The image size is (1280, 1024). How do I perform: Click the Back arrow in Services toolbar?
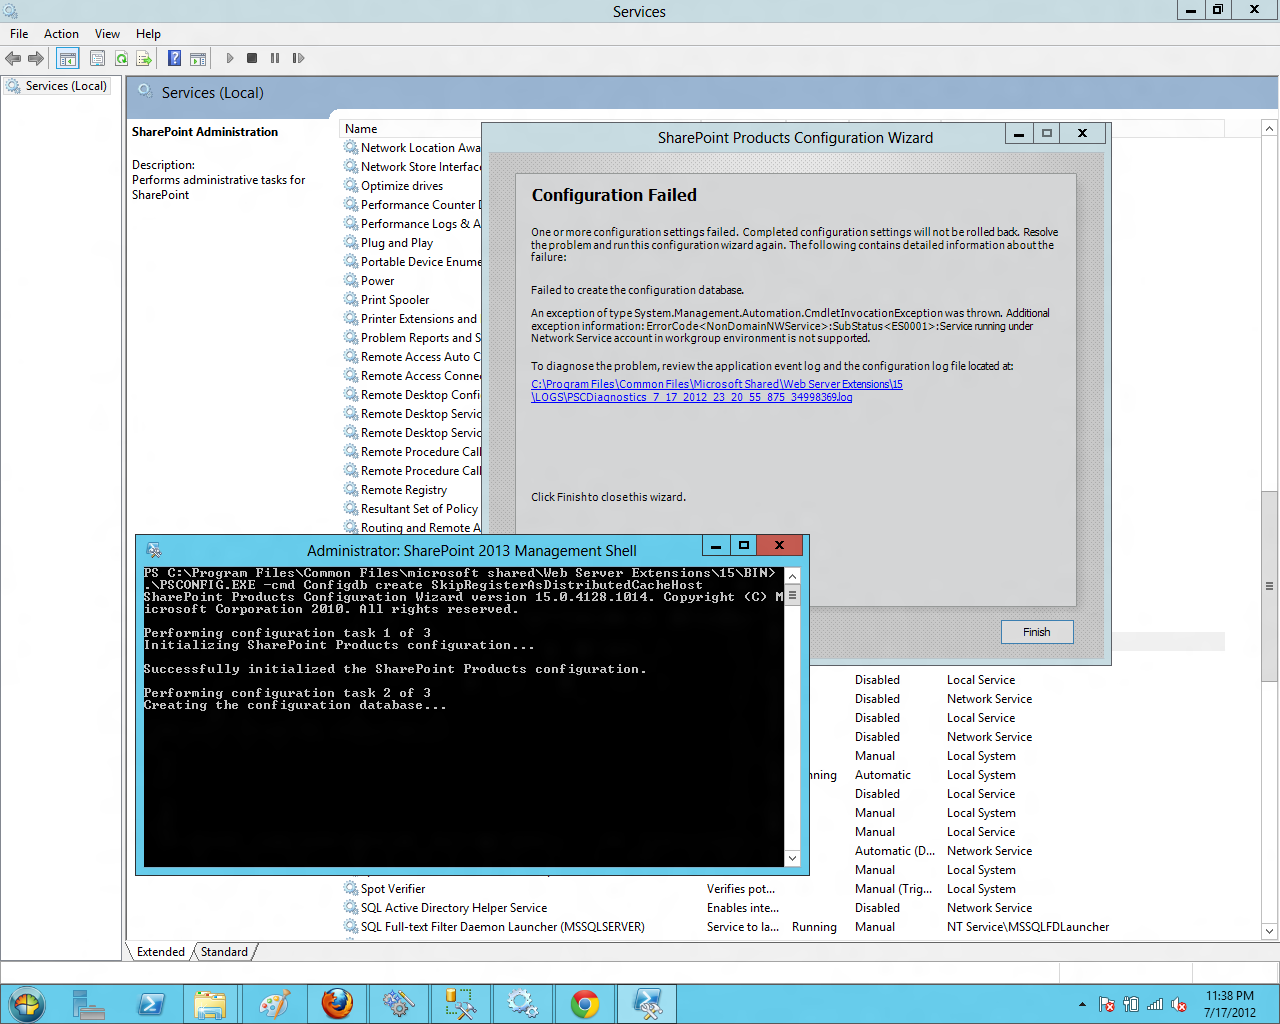pyautogui.click(x=13, y=59)
